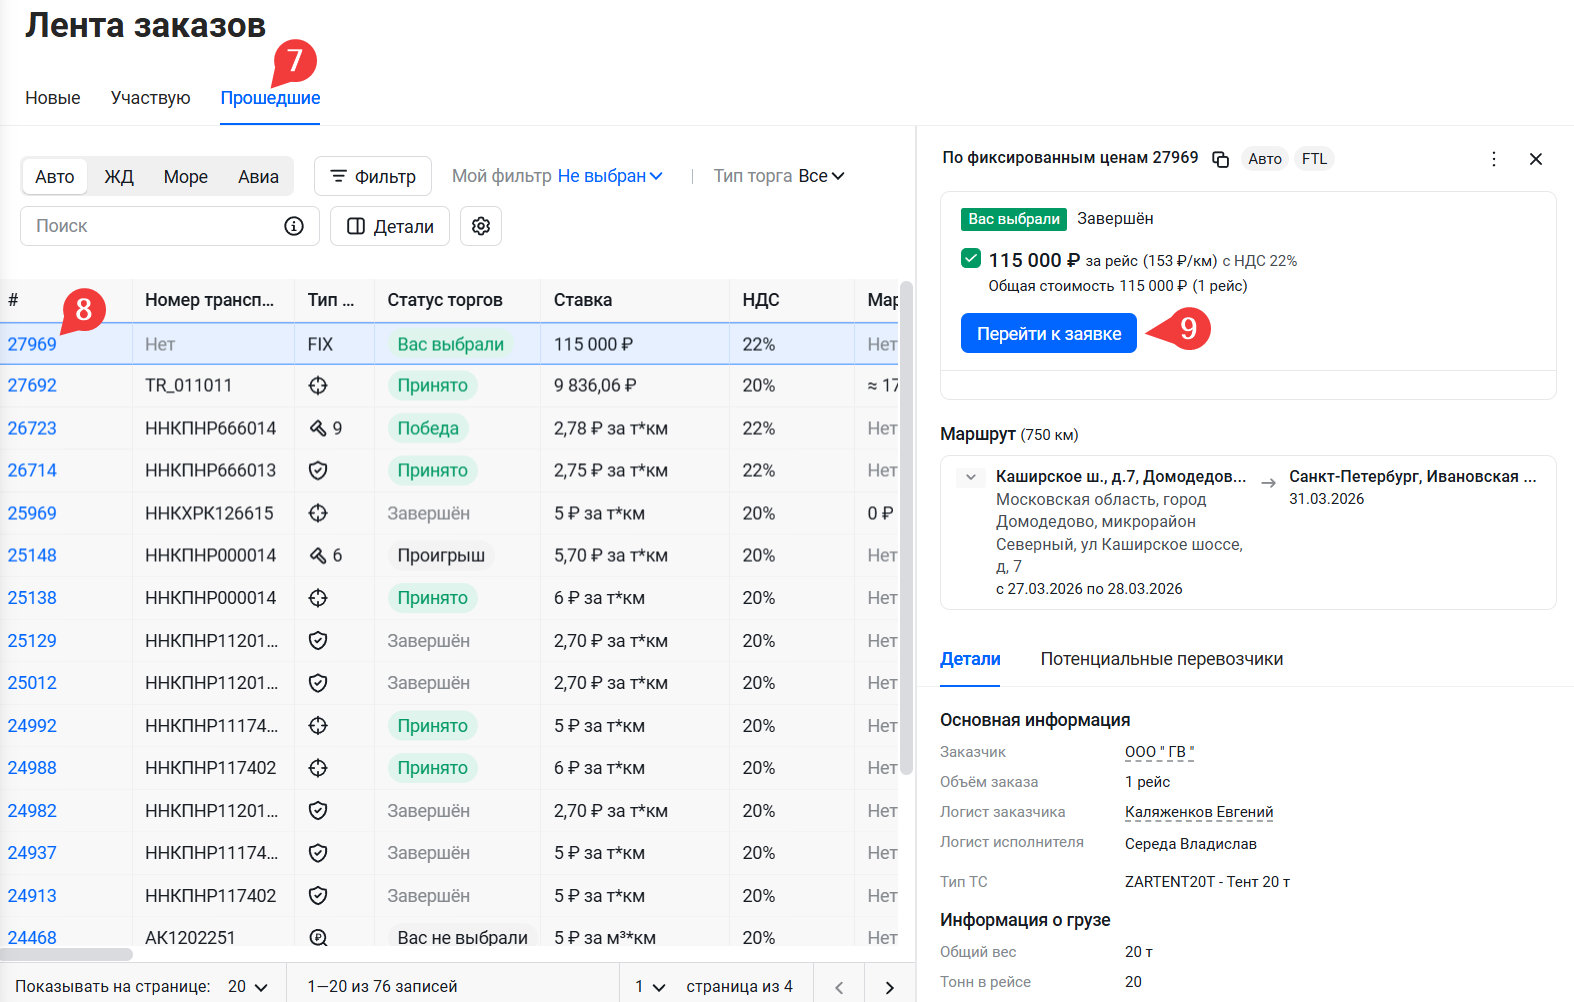Open order link 25969

click(32, 513)
